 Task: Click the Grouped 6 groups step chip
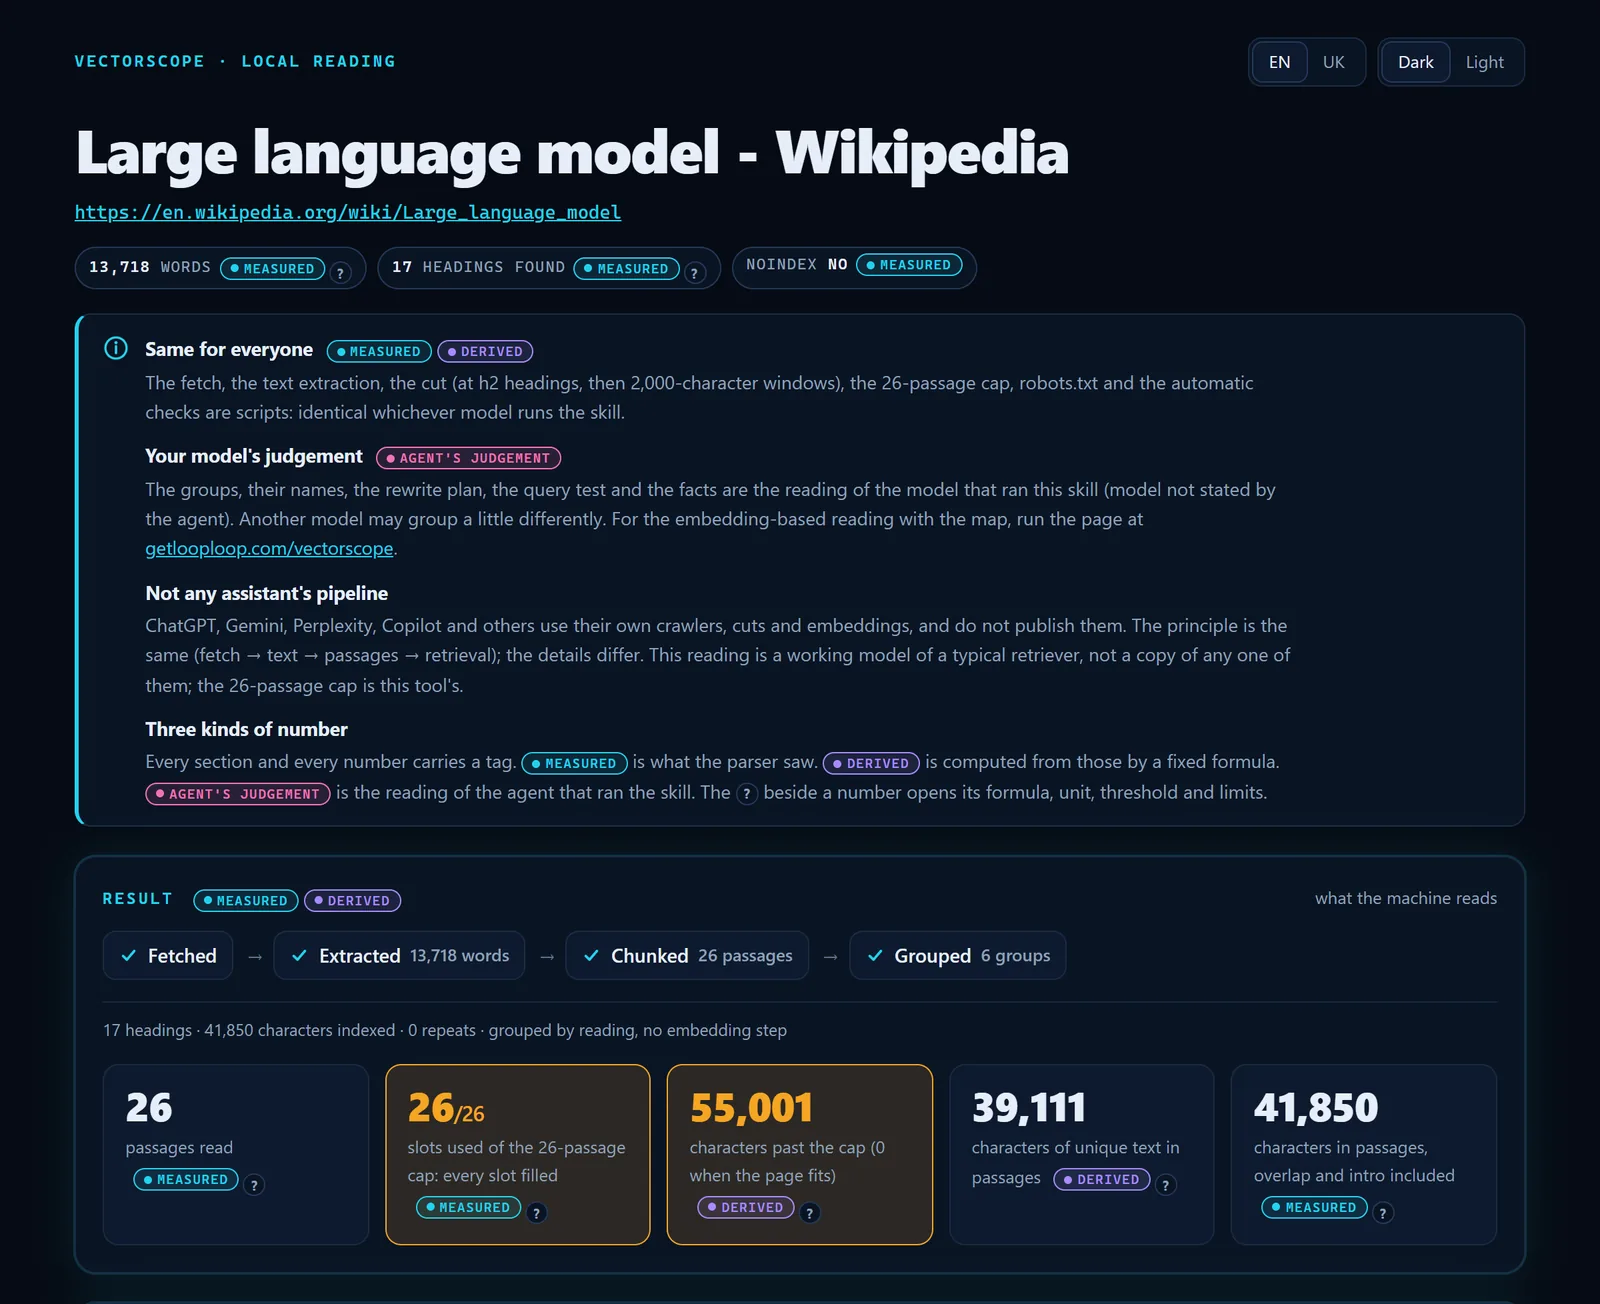tap(958, 956)
